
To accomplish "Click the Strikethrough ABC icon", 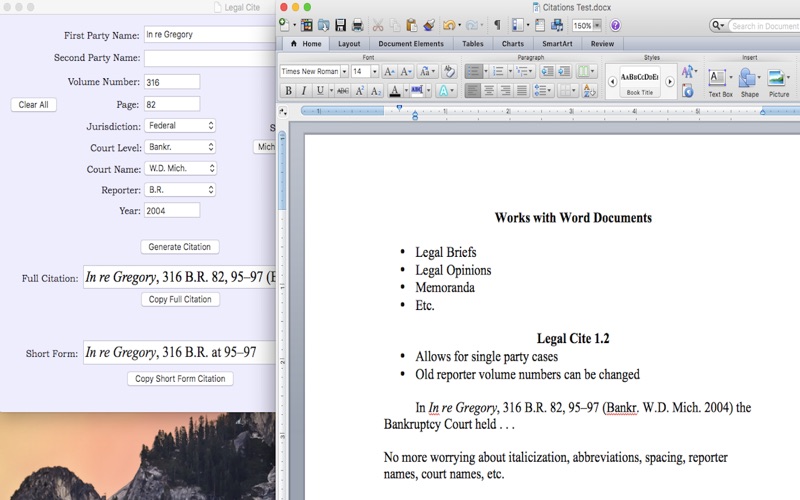I will (343, 91).
